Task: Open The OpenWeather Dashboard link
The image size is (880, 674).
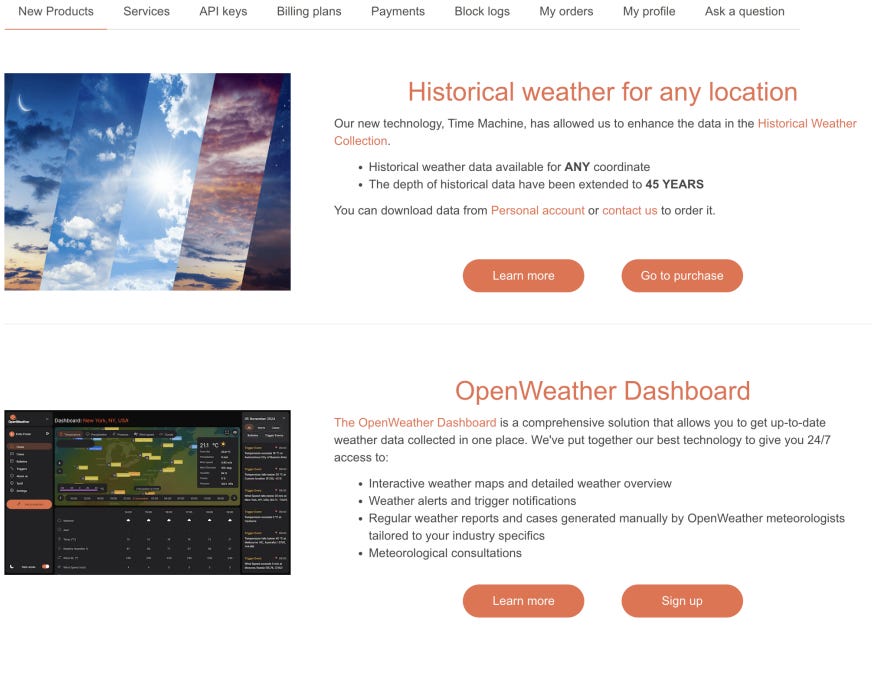Action: 415,423
